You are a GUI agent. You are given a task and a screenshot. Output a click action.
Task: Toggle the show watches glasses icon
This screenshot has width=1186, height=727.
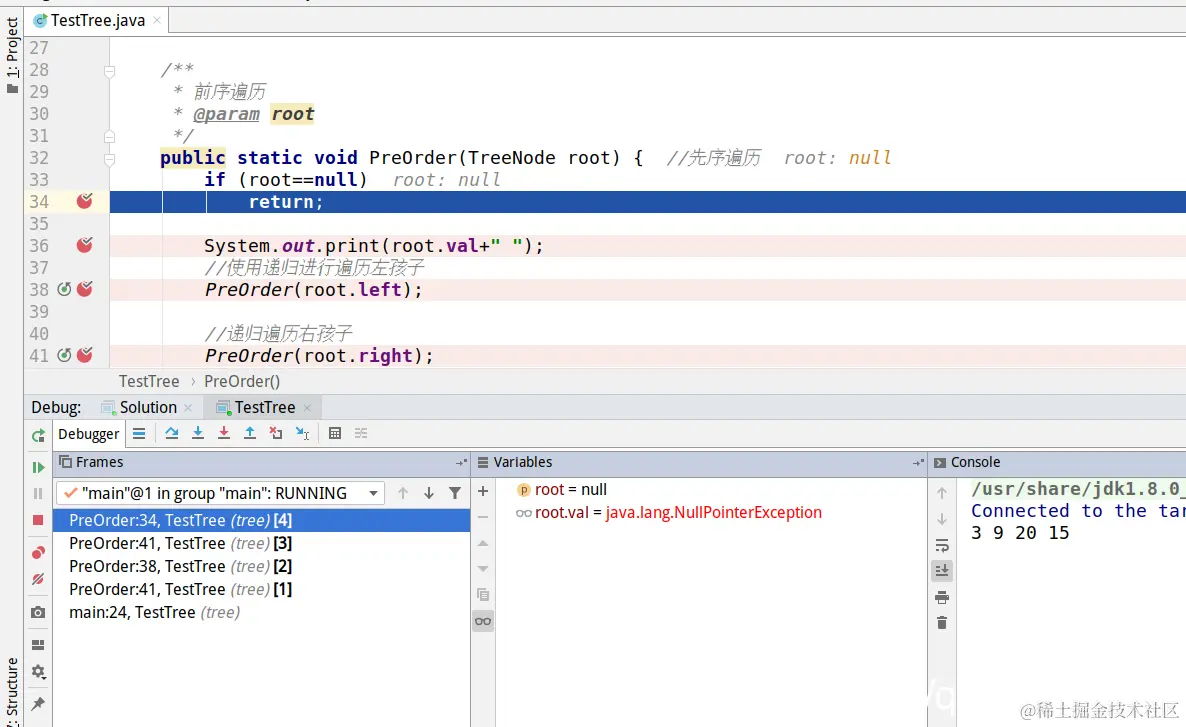[483, 621]
